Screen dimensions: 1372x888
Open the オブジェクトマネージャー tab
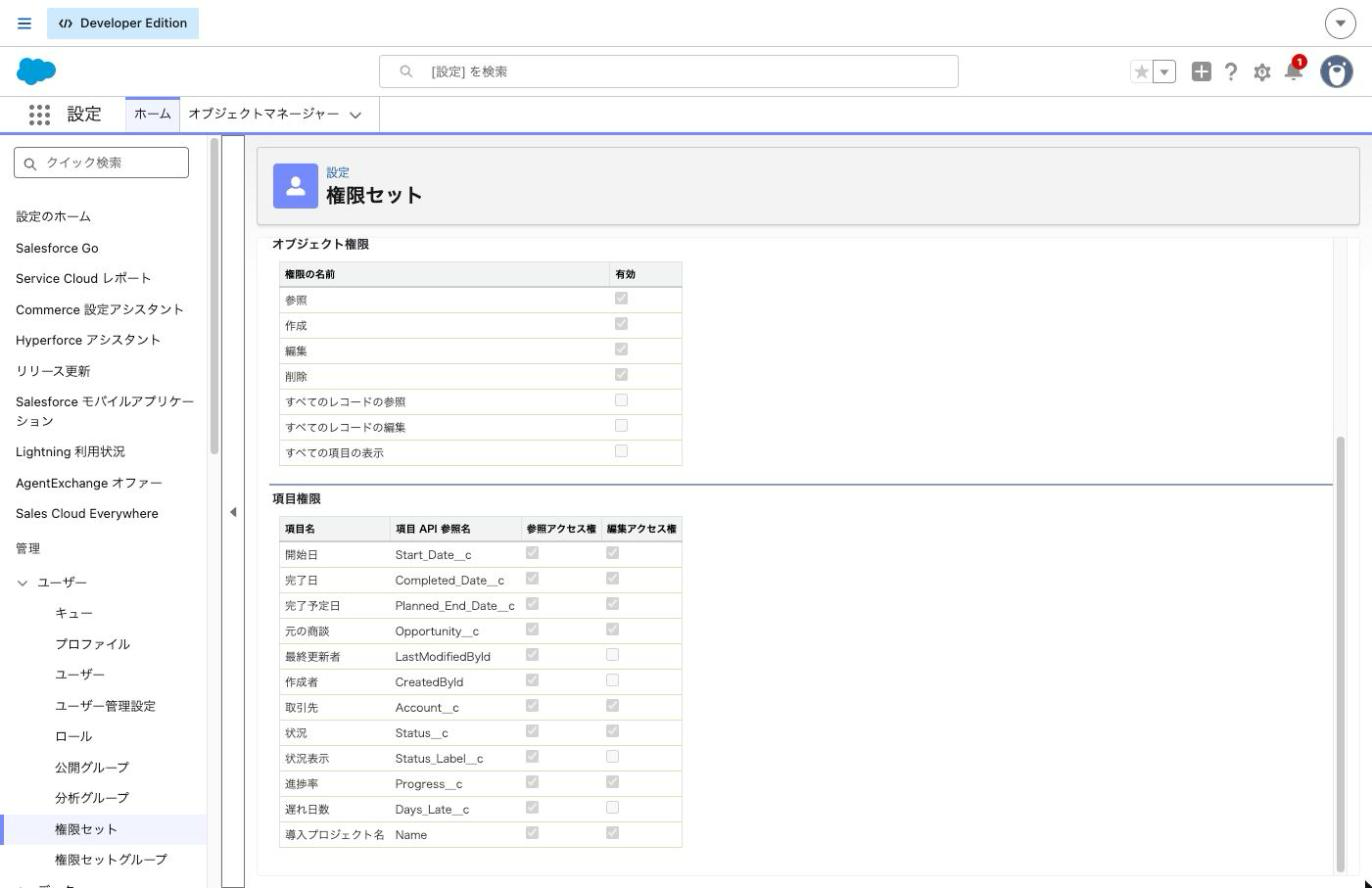click(x=264, y=115)
